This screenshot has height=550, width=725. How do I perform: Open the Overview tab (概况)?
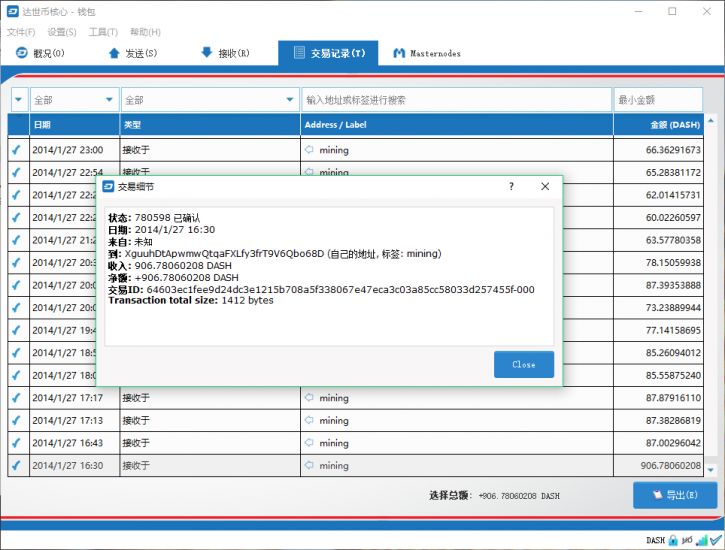pos(40,53)
